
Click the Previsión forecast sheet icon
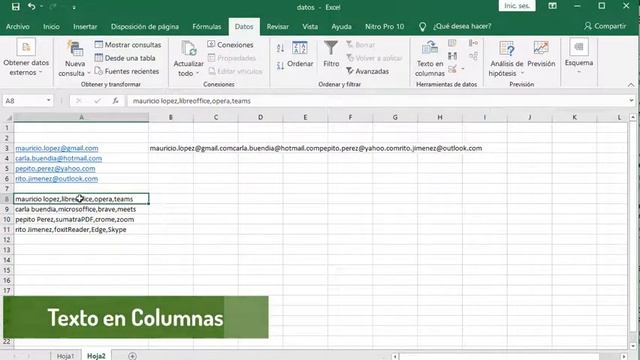pos(541,54)
